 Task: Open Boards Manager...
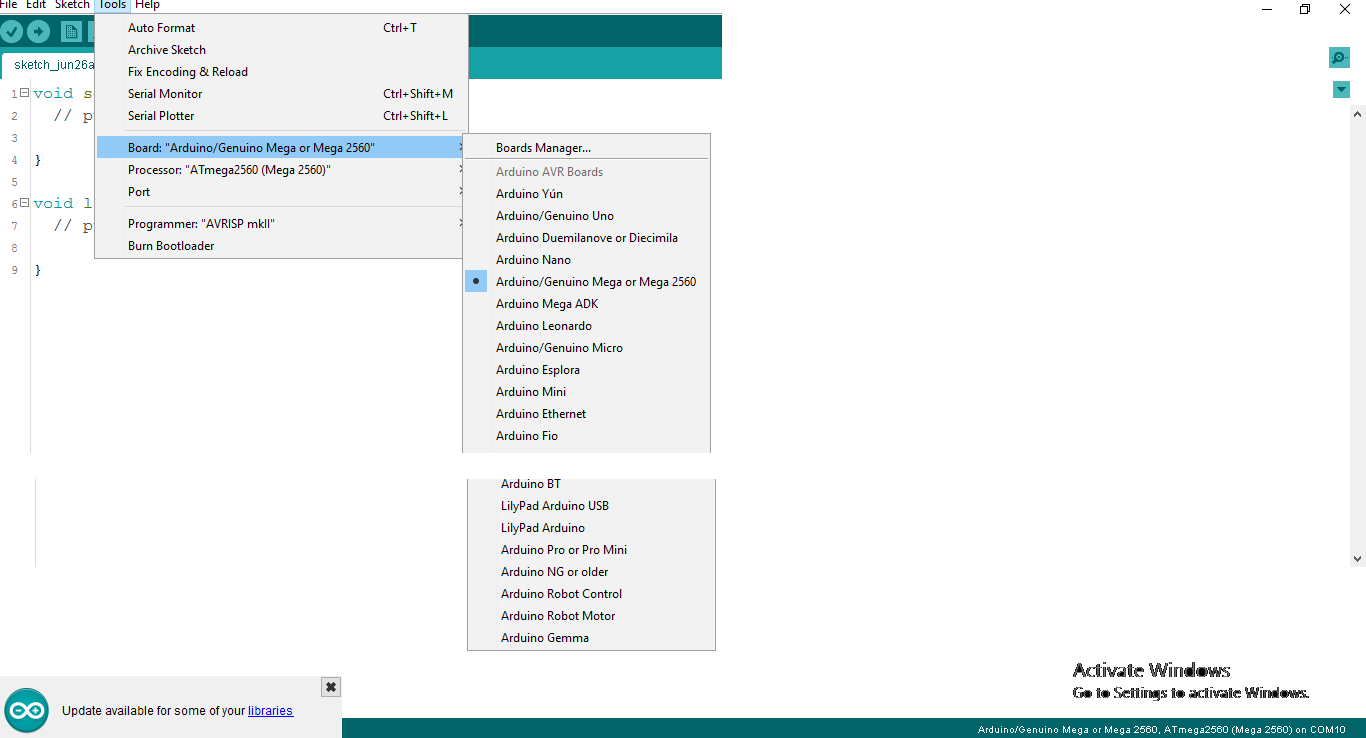tap(587, 148)
